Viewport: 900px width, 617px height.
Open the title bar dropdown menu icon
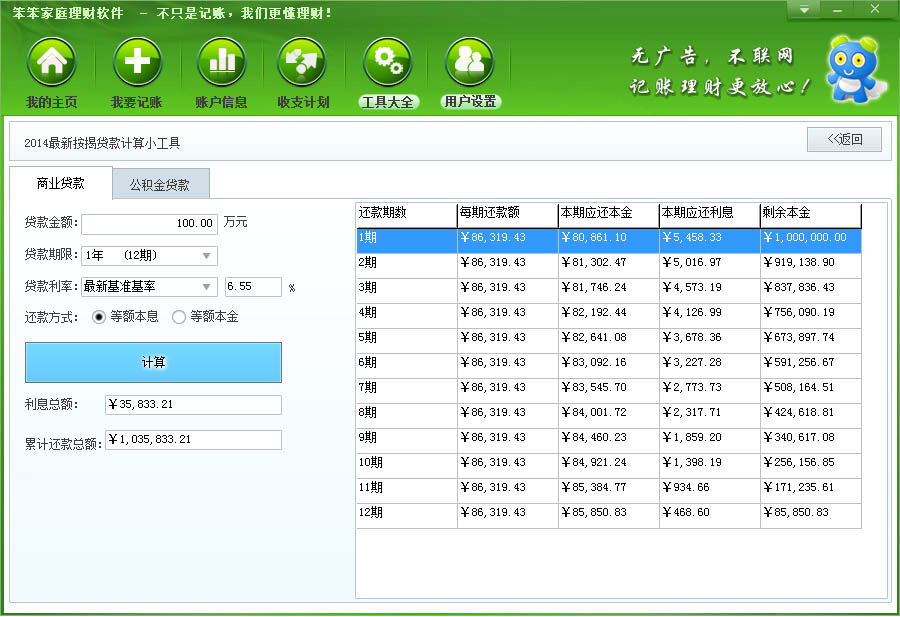(804, 10)
